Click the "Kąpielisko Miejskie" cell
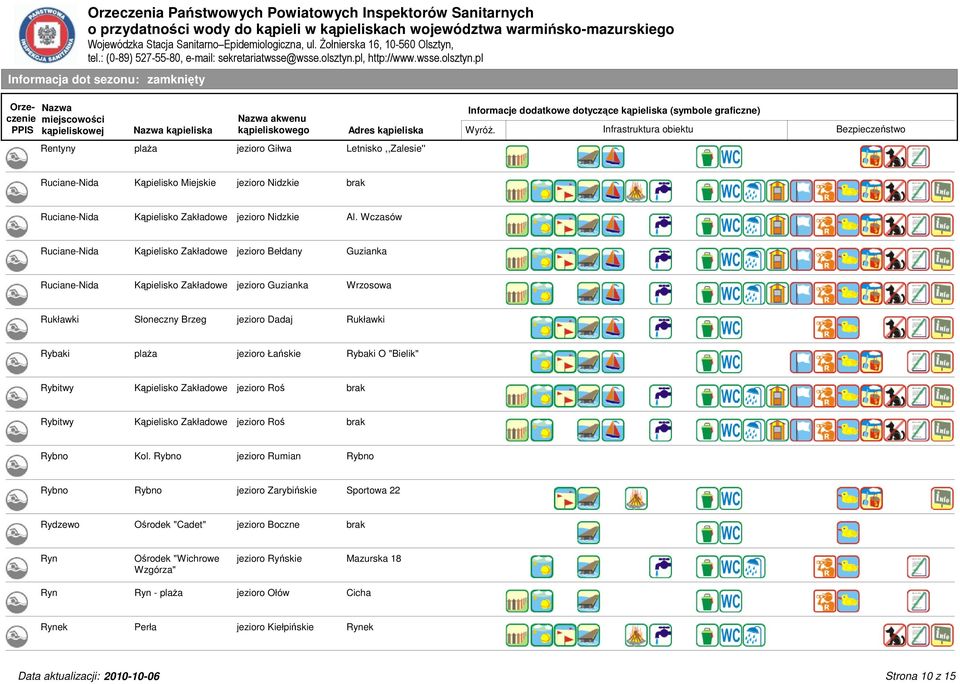 (175, 183)
